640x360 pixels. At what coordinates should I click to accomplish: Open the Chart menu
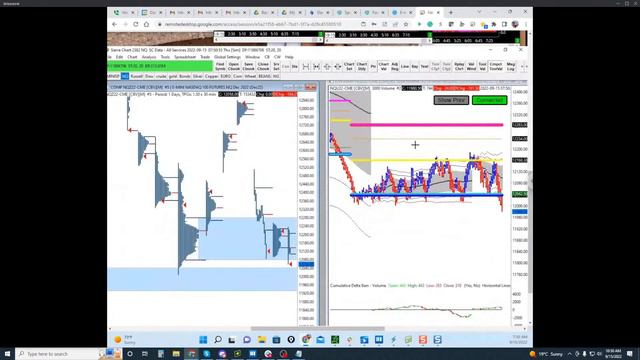pyautogui.click(x=132, y=57)
